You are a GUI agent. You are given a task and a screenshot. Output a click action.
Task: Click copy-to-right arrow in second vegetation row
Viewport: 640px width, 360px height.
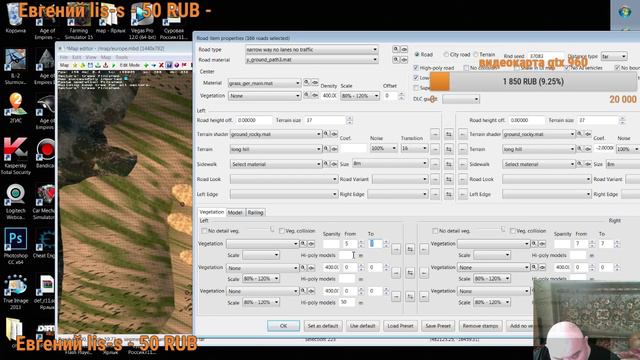tap(396, 273)
